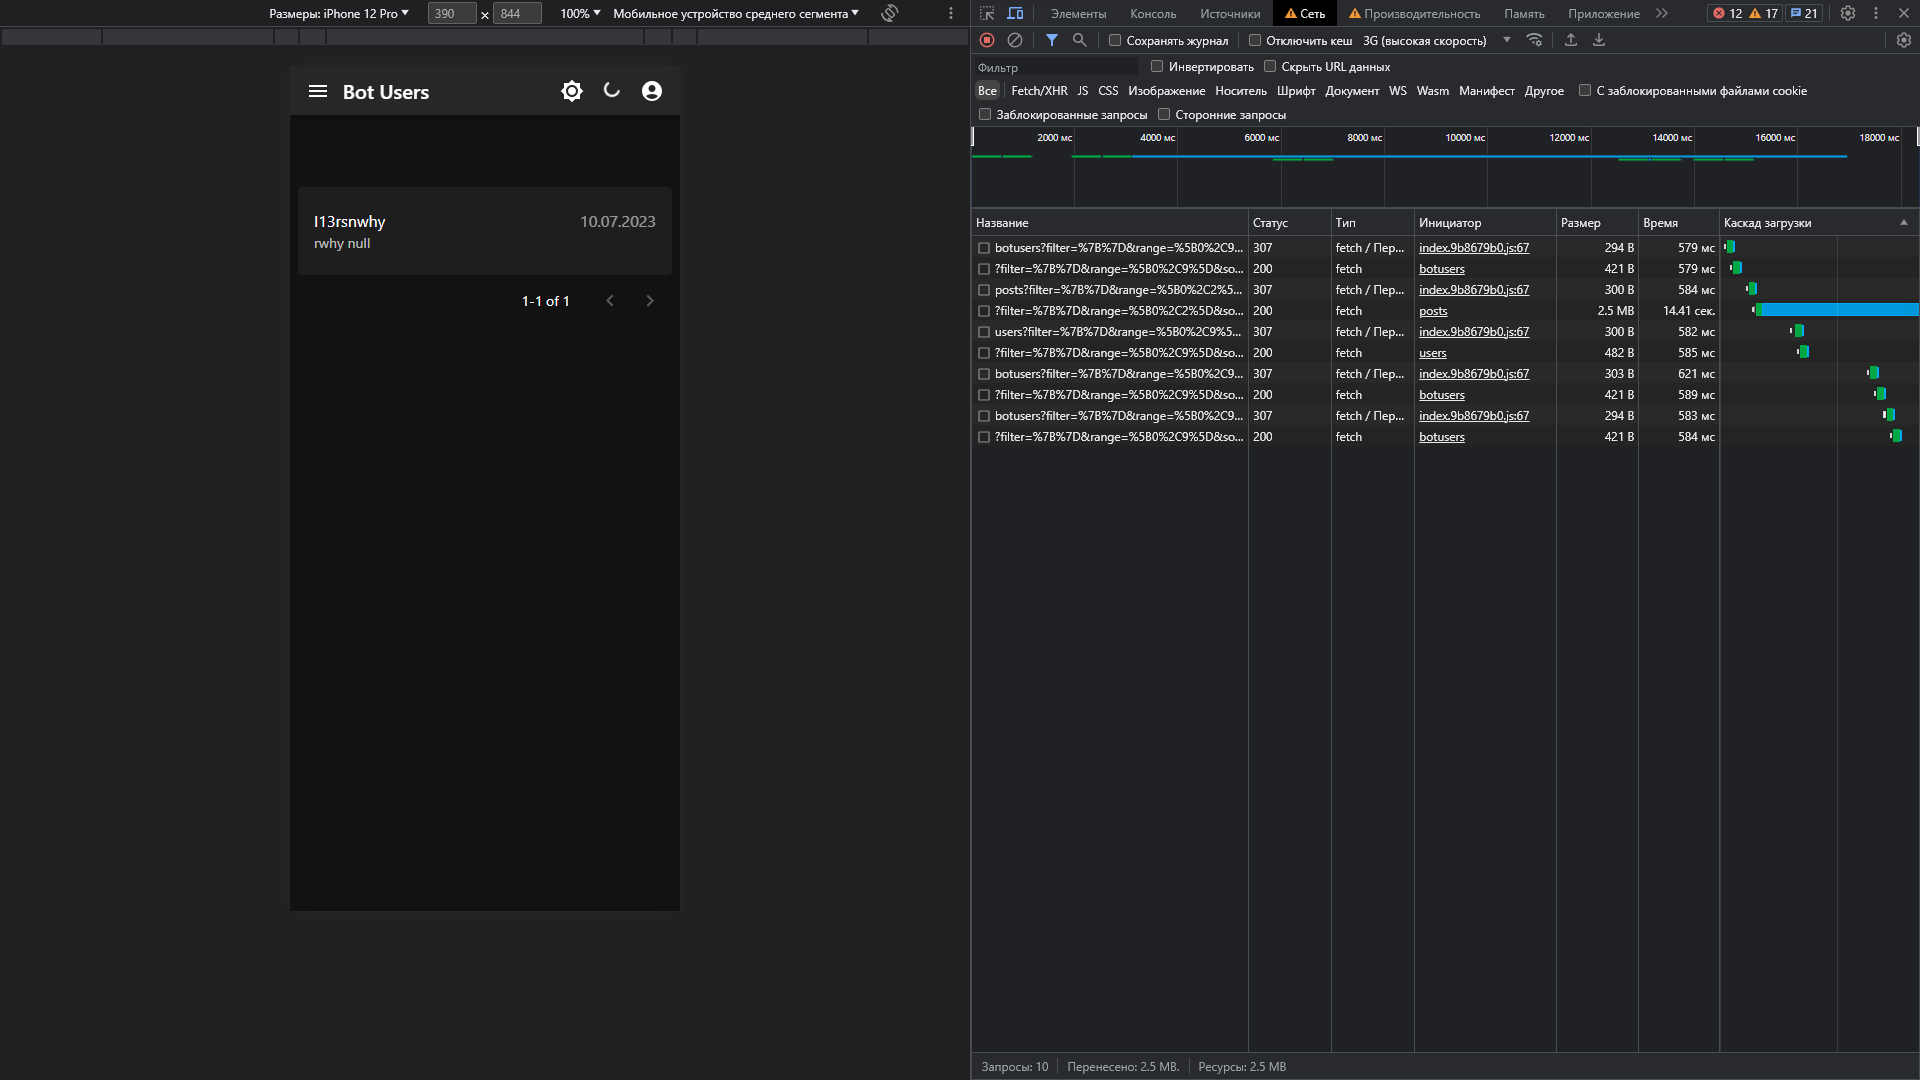Click the Фильтр text input field
This screenshot has width=1920, height=1080.
[1055, 67]
